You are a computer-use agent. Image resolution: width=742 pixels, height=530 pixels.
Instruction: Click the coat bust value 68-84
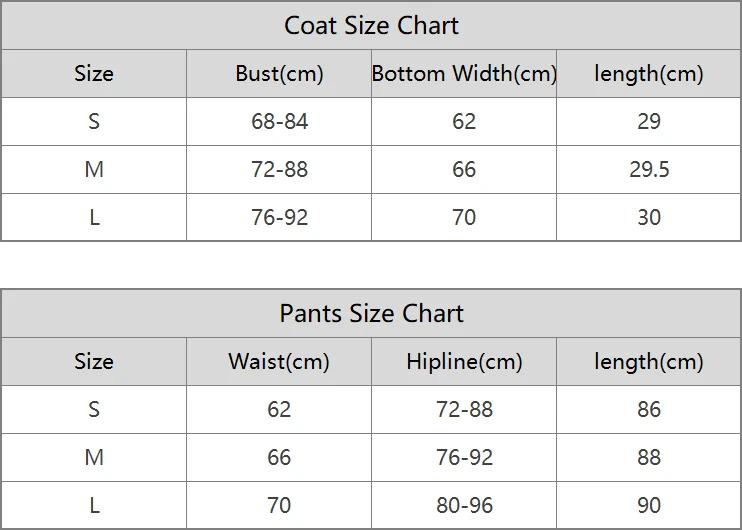279,122
